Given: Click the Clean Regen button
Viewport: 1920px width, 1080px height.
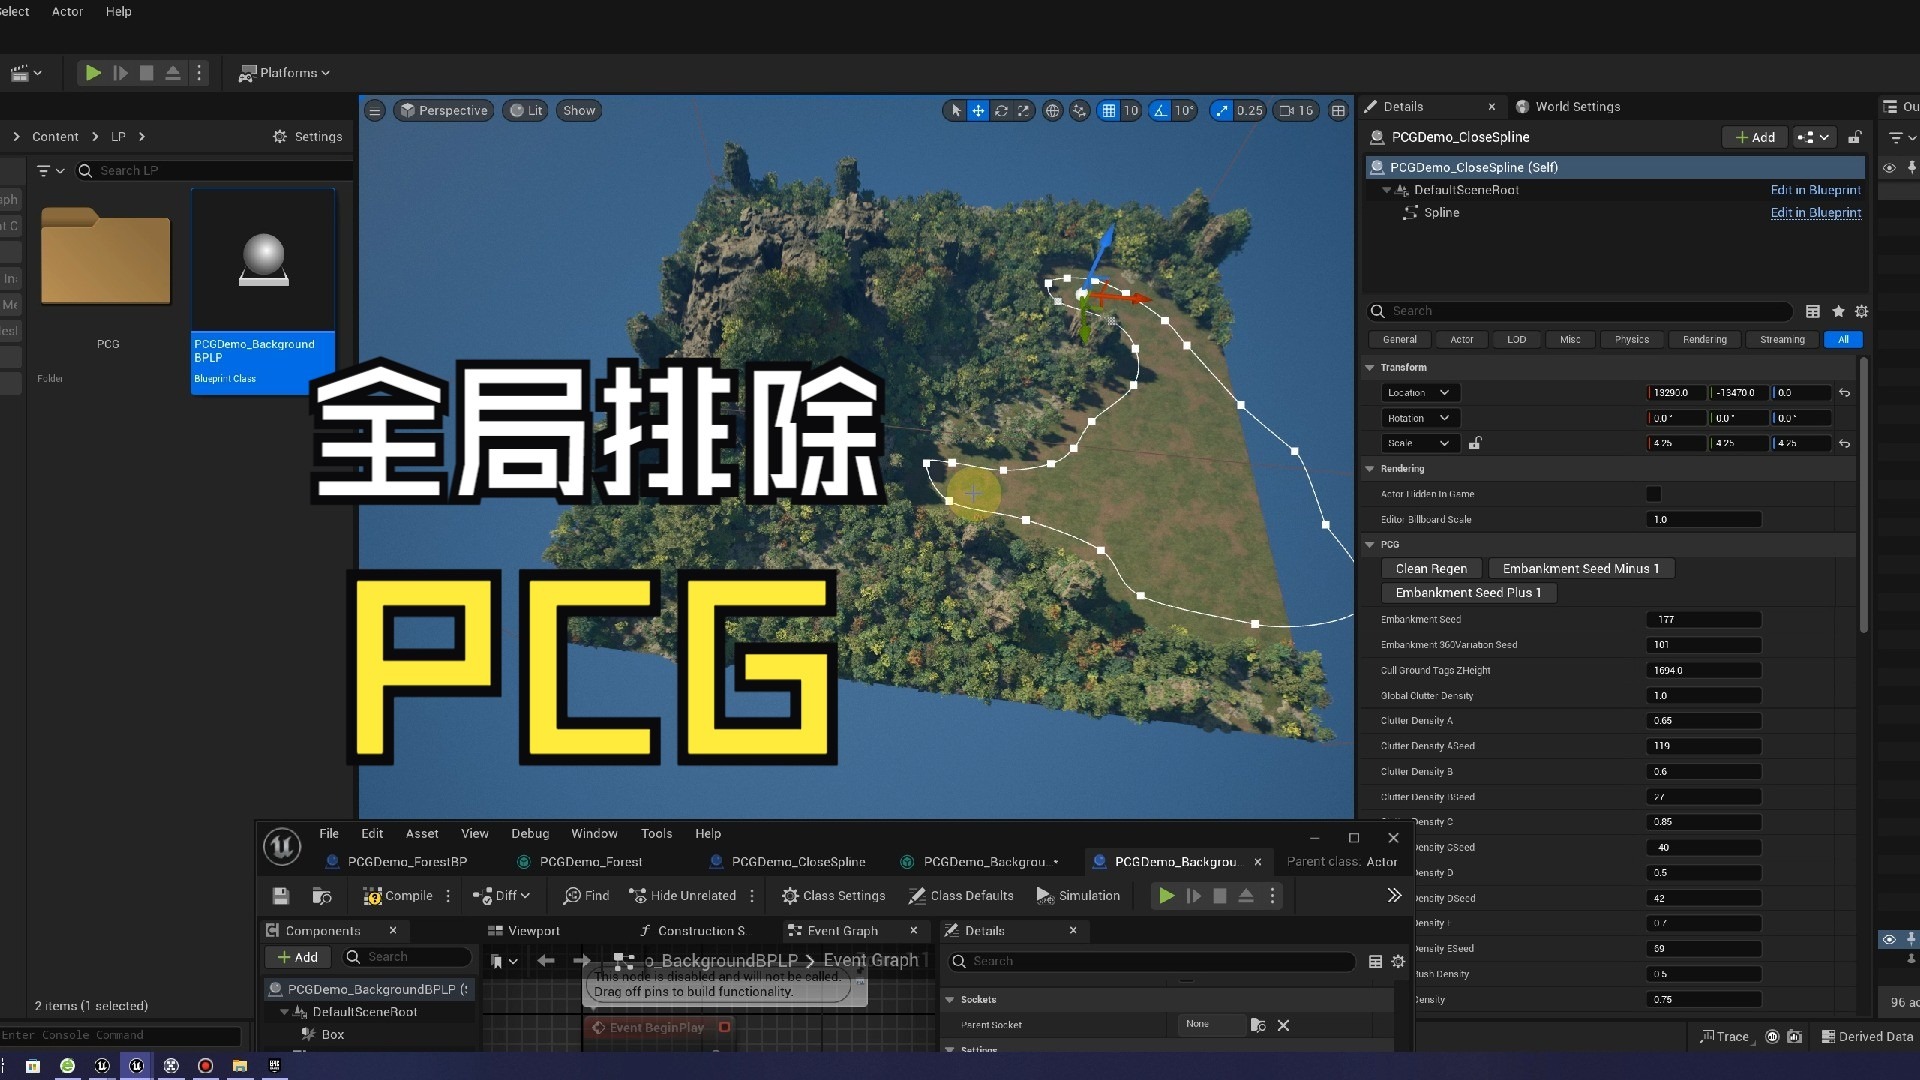Looking at the screenshot, I should click(x=1431, y=569).
